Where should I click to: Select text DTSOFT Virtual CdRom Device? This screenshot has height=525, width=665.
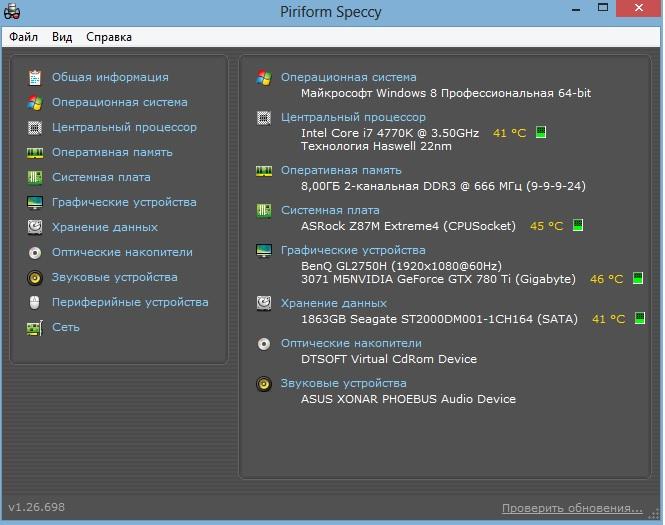(x=389, y=359)
